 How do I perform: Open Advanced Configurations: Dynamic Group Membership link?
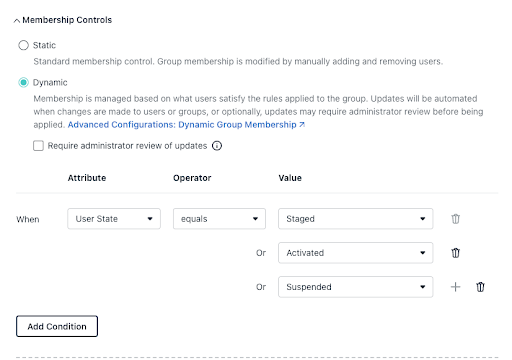[x=186, y=125]
